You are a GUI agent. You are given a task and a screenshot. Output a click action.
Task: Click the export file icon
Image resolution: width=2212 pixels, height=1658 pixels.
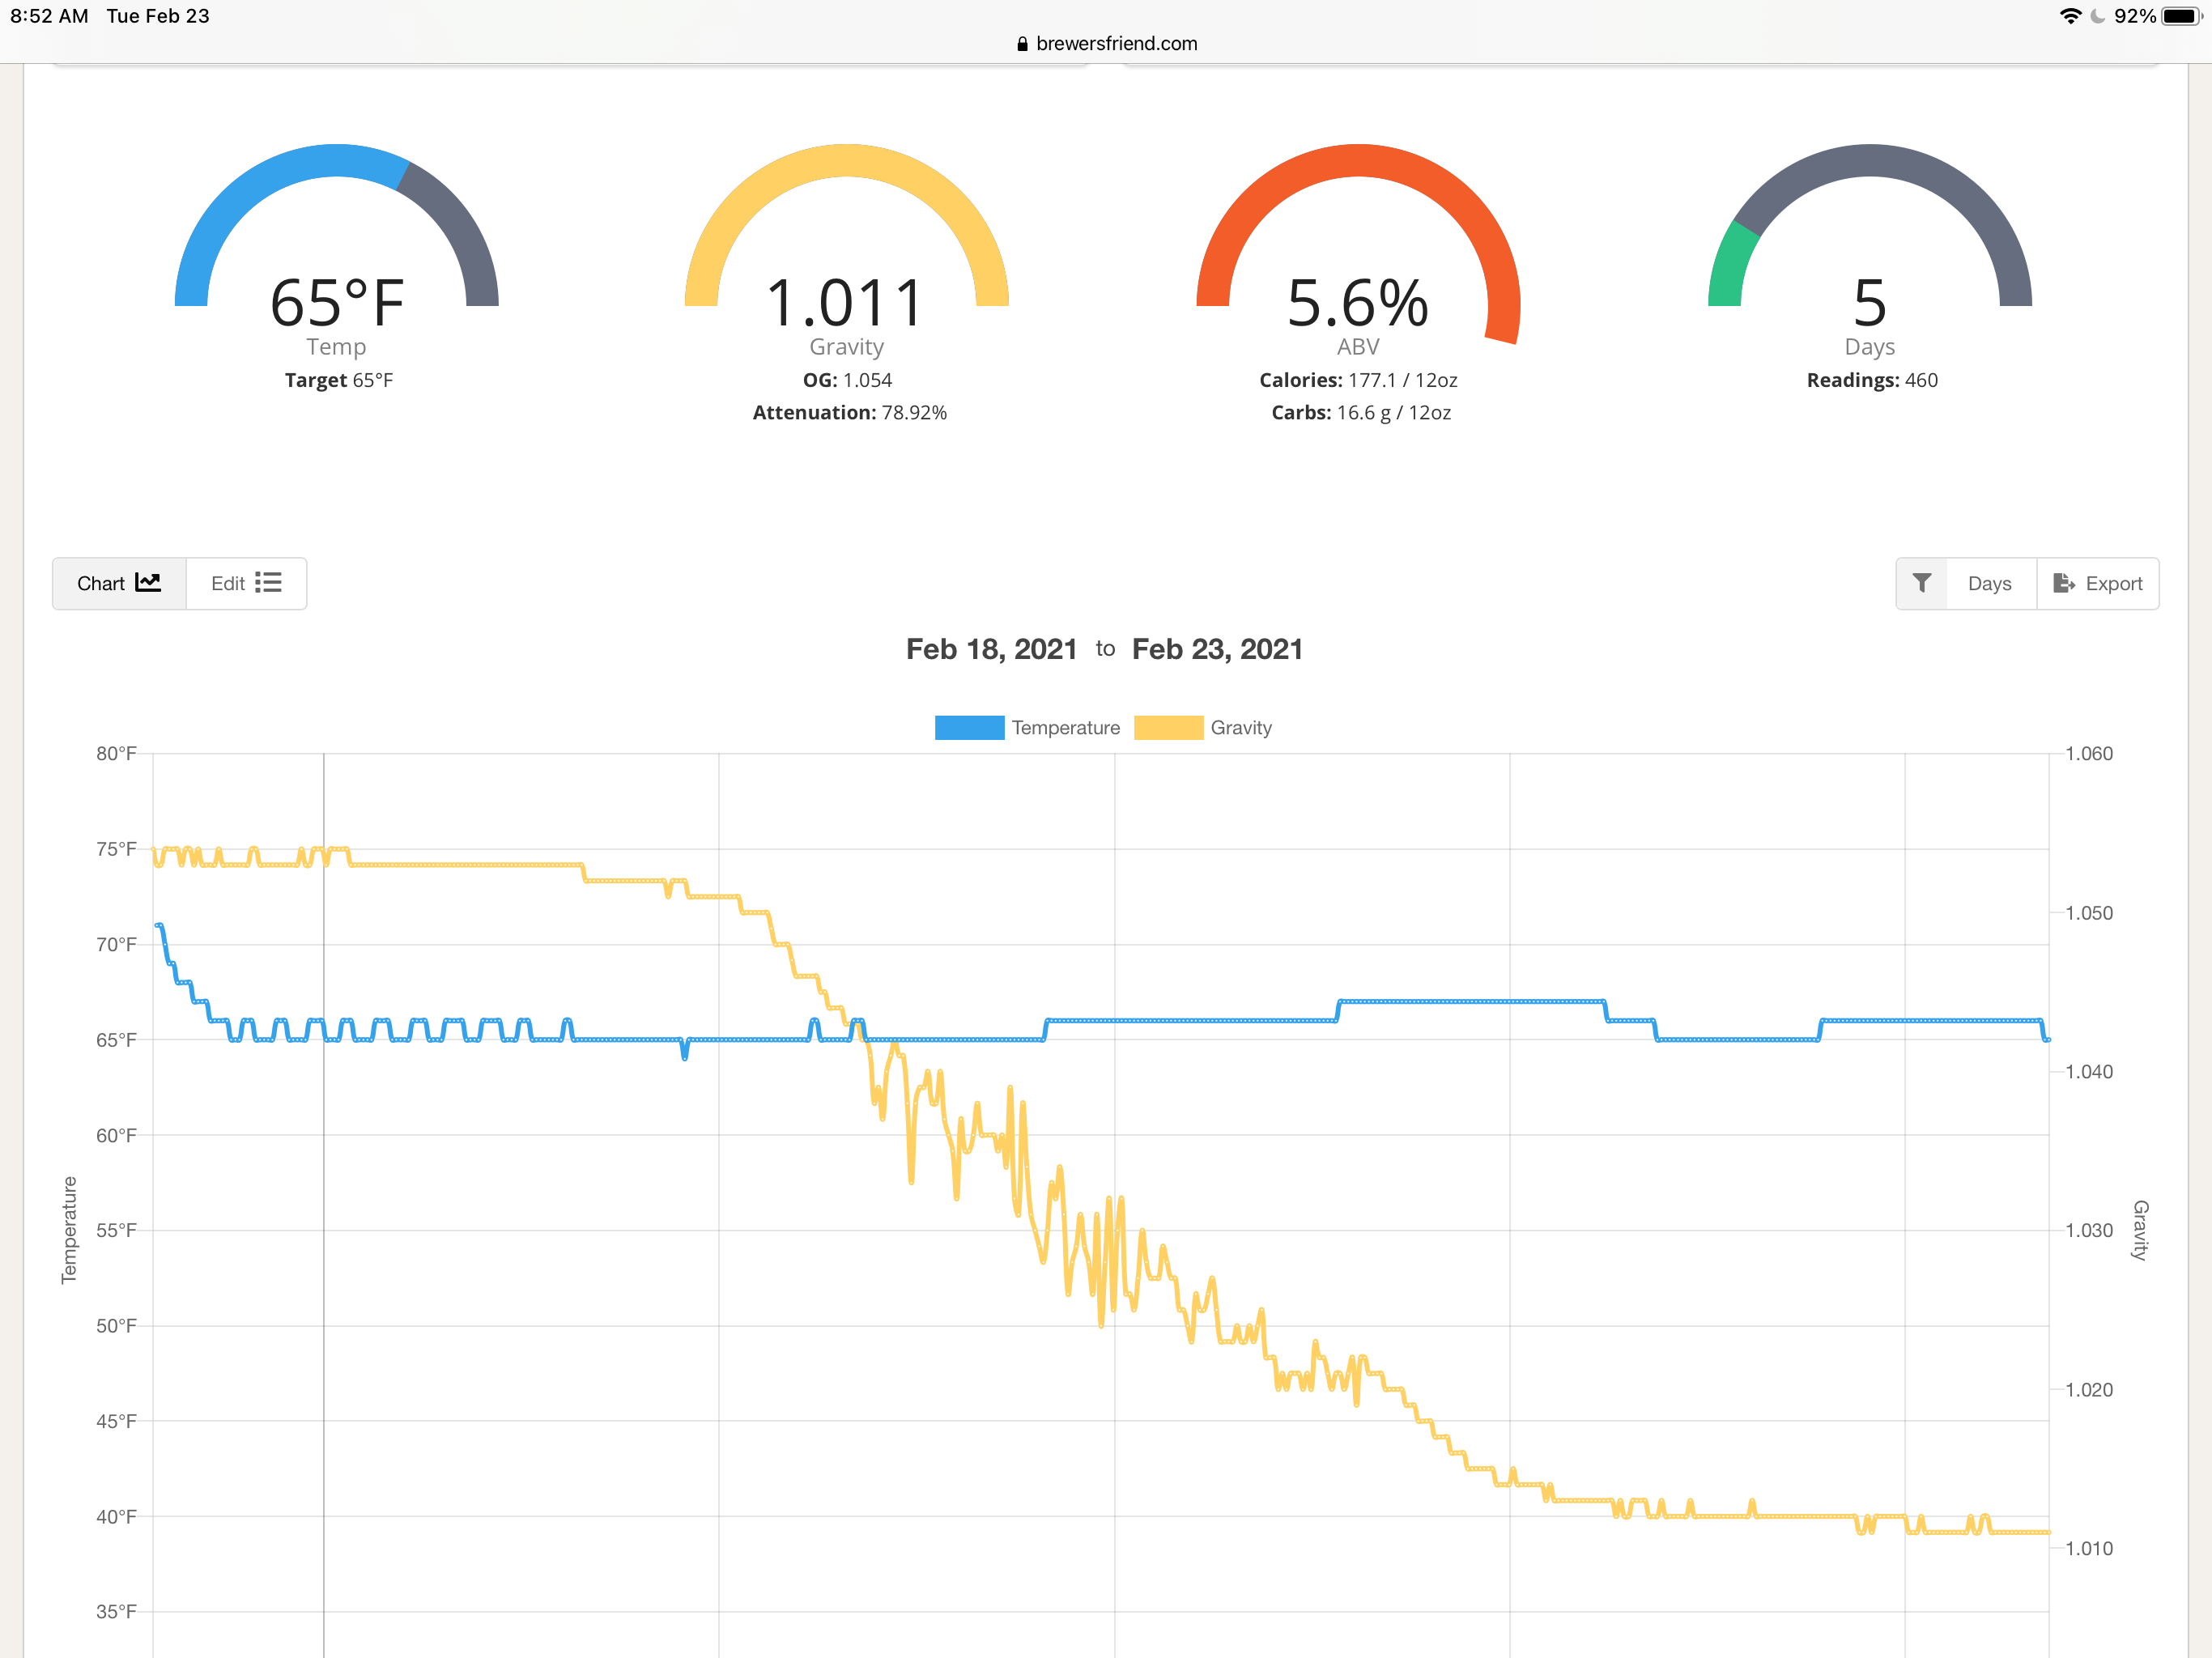pyautogui.click(x=2064, y=583)
